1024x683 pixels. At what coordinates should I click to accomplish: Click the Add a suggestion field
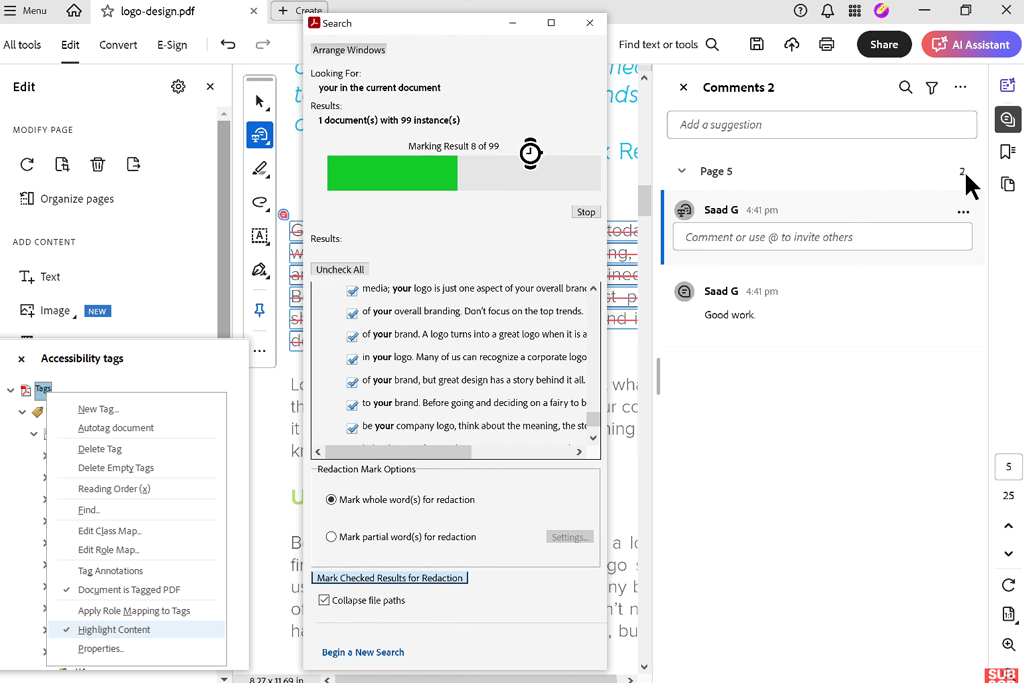point(822,125)
